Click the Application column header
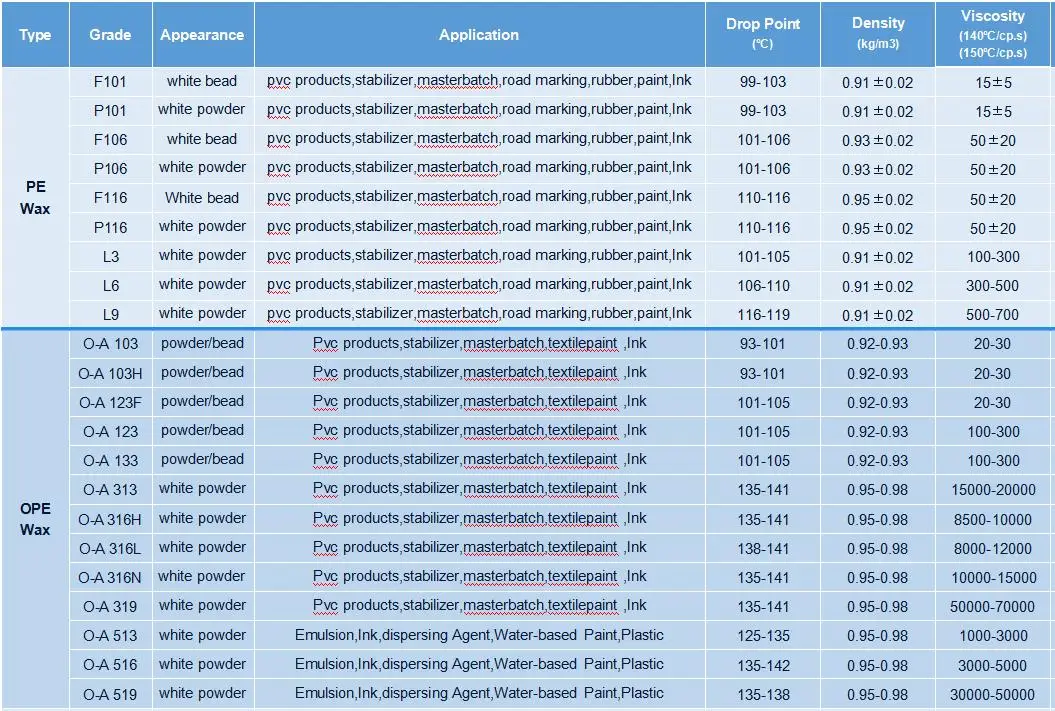This screenshot has width=1055, height=711. [478, 34]
